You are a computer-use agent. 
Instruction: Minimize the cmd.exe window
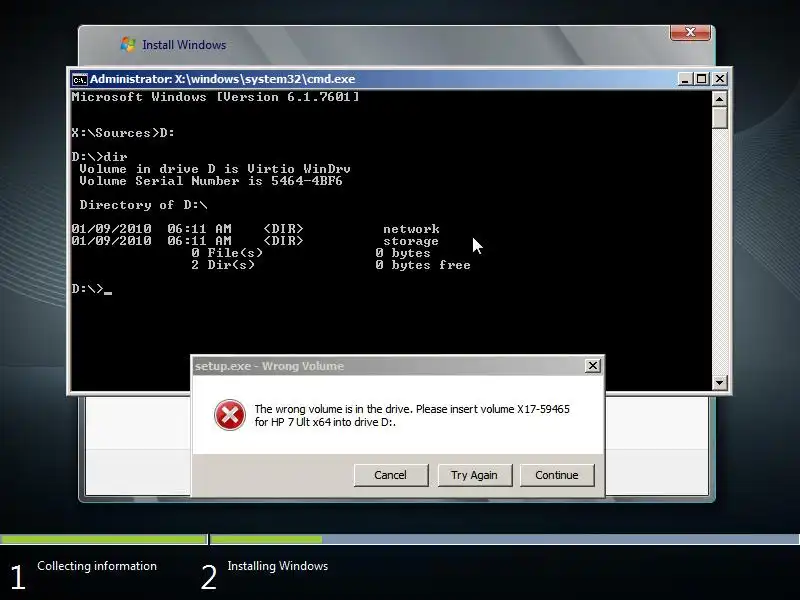(x=685, y=79)
